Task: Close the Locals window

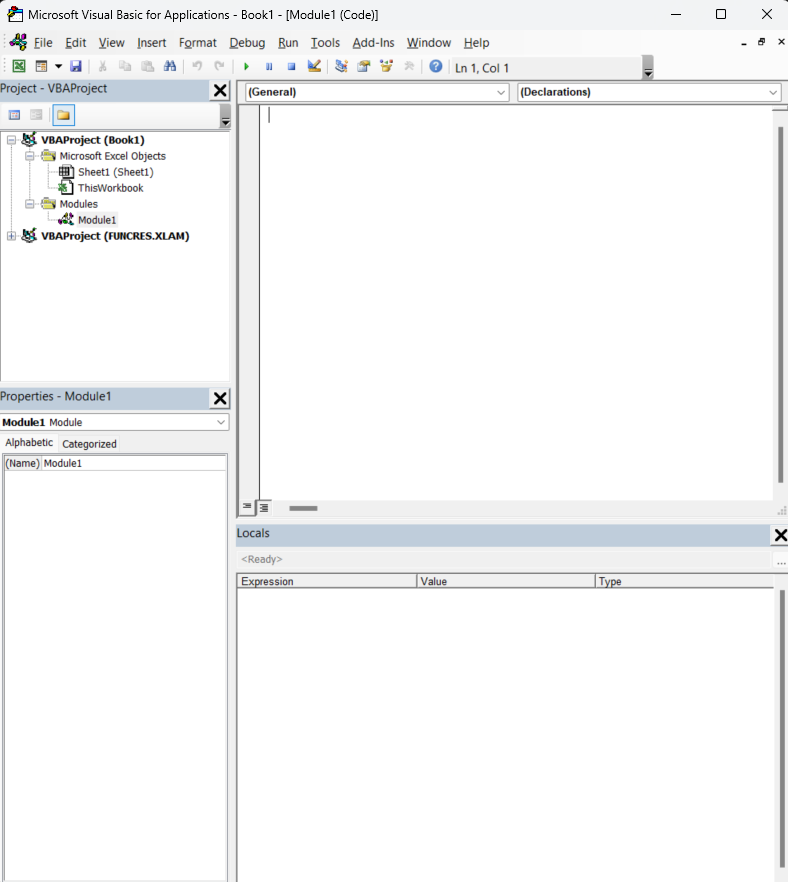Action: [x=780, y=535]
